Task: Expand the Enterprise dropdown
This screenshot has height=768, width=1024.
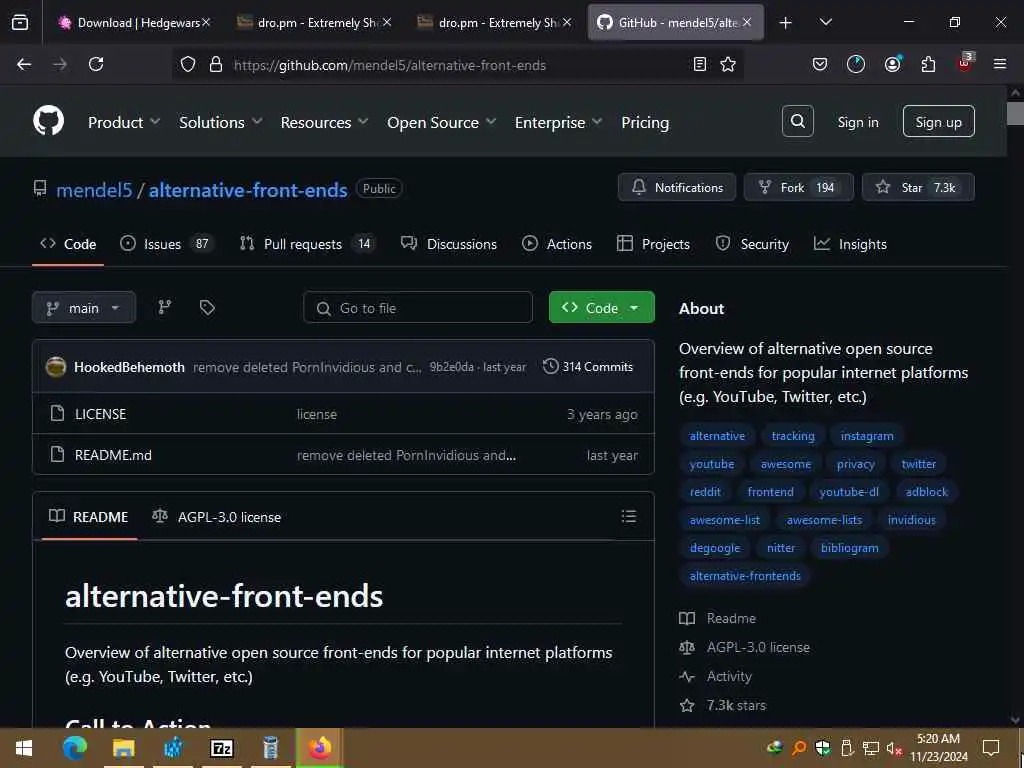Action: tap(558, 122)
